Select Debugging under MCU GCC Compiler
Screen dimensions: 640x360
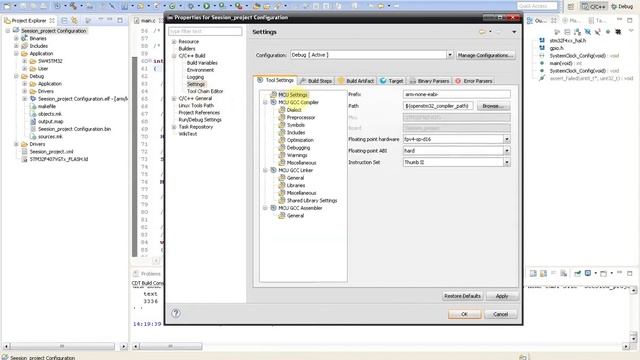298,148
